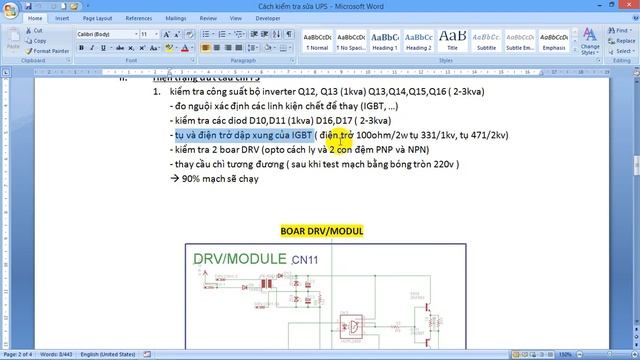Screen dimensions: 640x360
Task: Apply the Subtitle style
Action: (486, 41)
